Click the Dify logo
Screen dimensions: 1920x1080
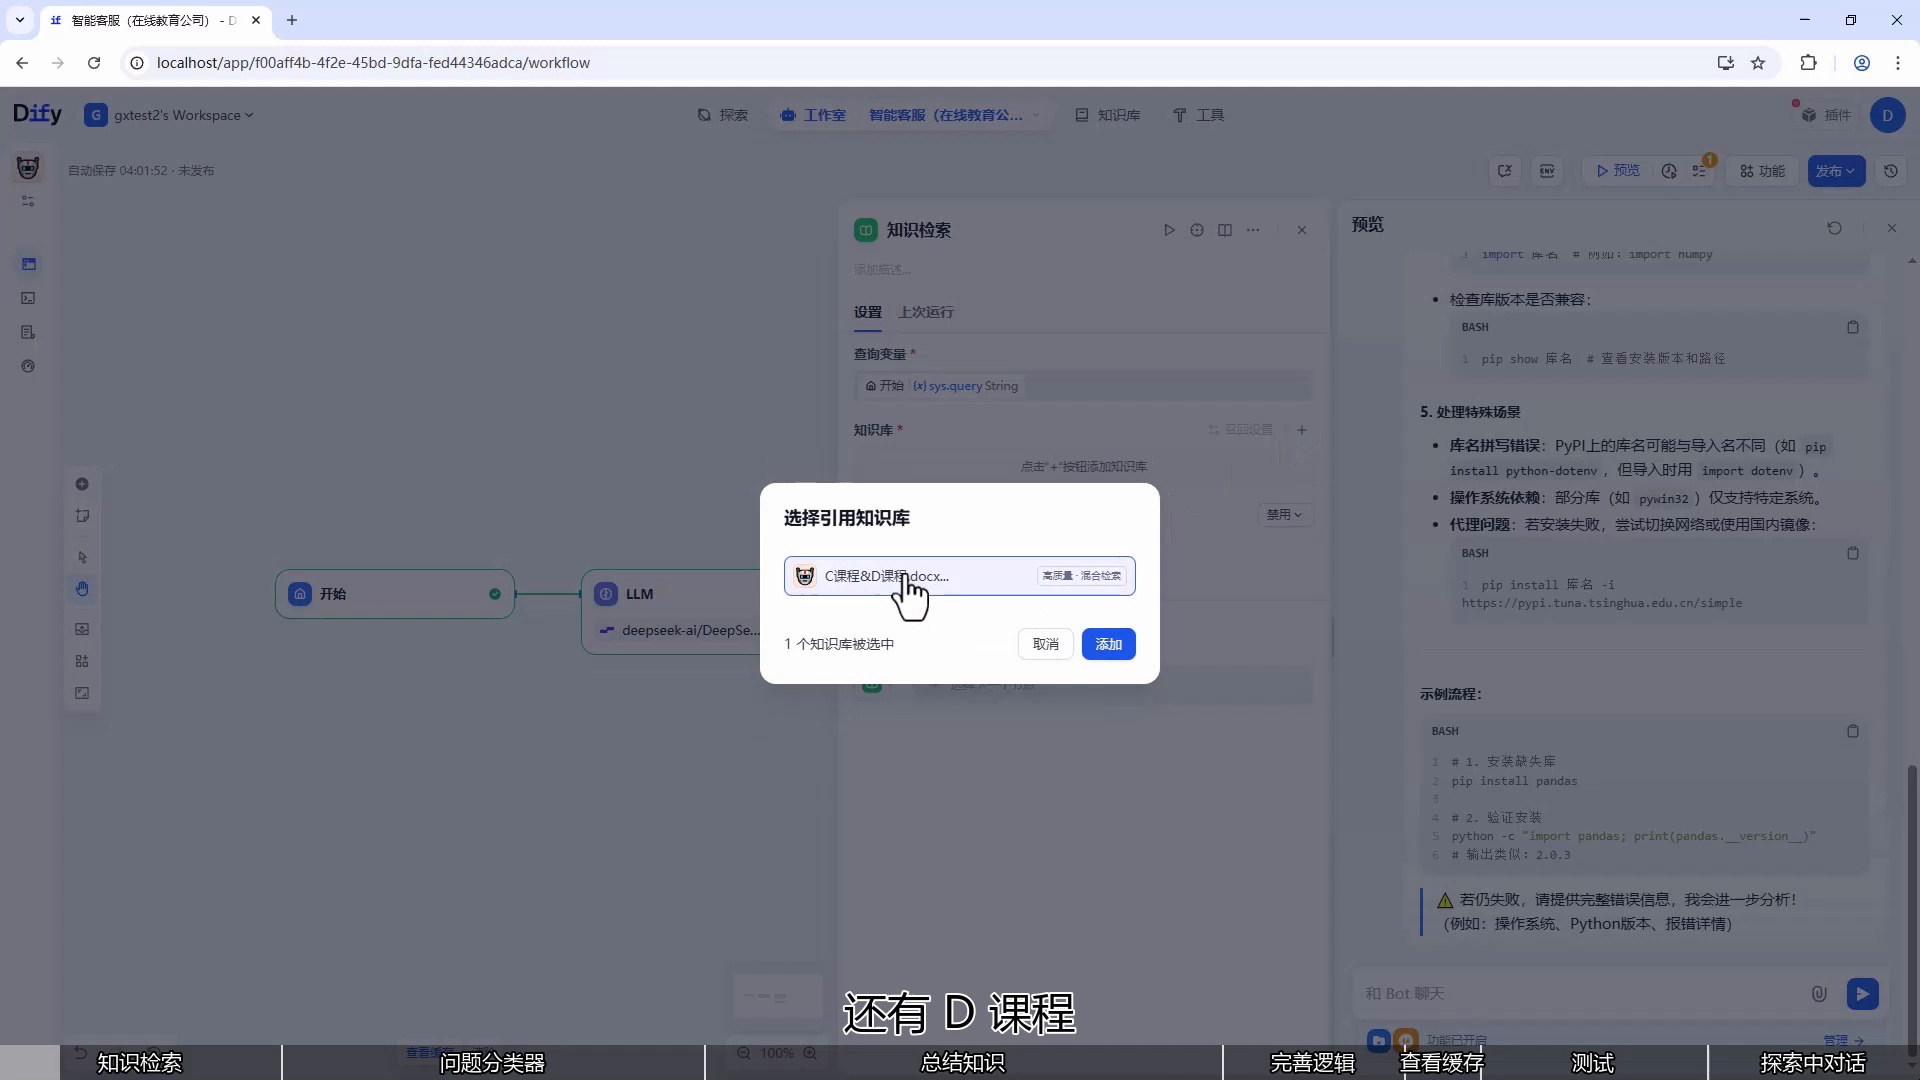(37, 114)
